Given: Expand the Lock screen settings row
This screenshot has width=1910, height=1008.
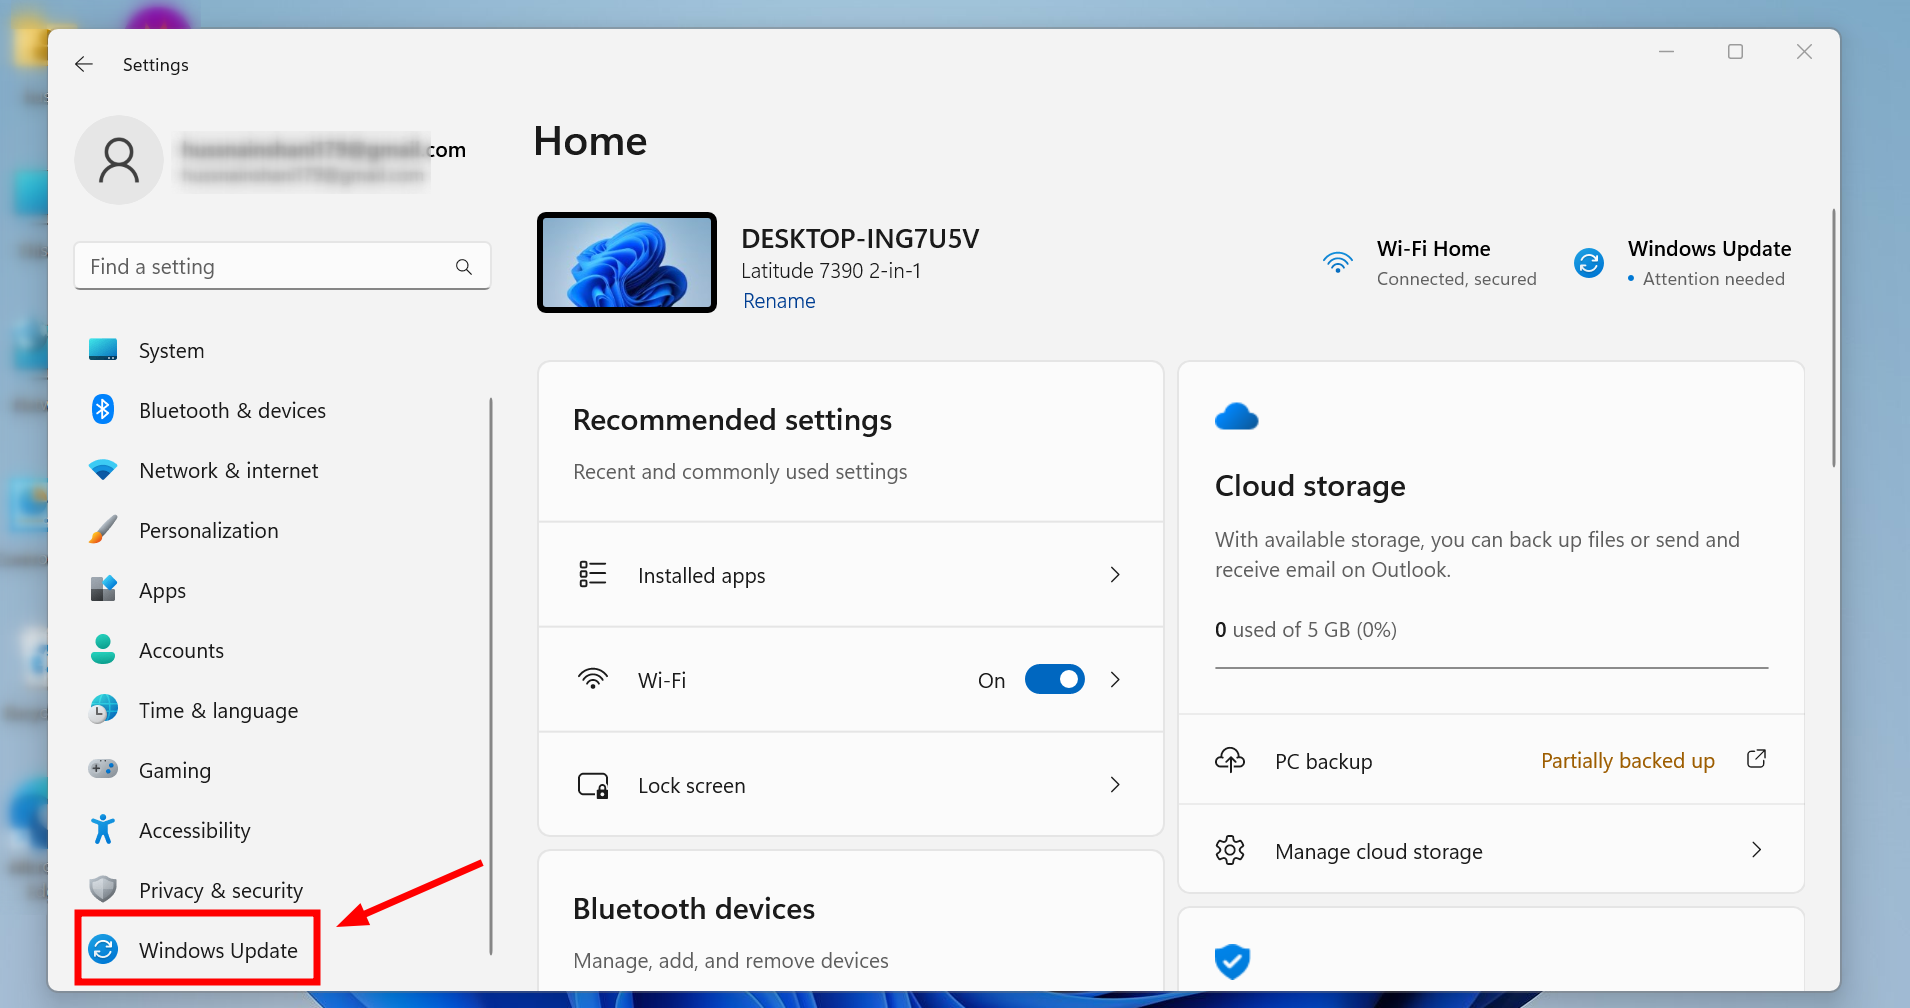Looking at the screenshot, I should 1114,785.
